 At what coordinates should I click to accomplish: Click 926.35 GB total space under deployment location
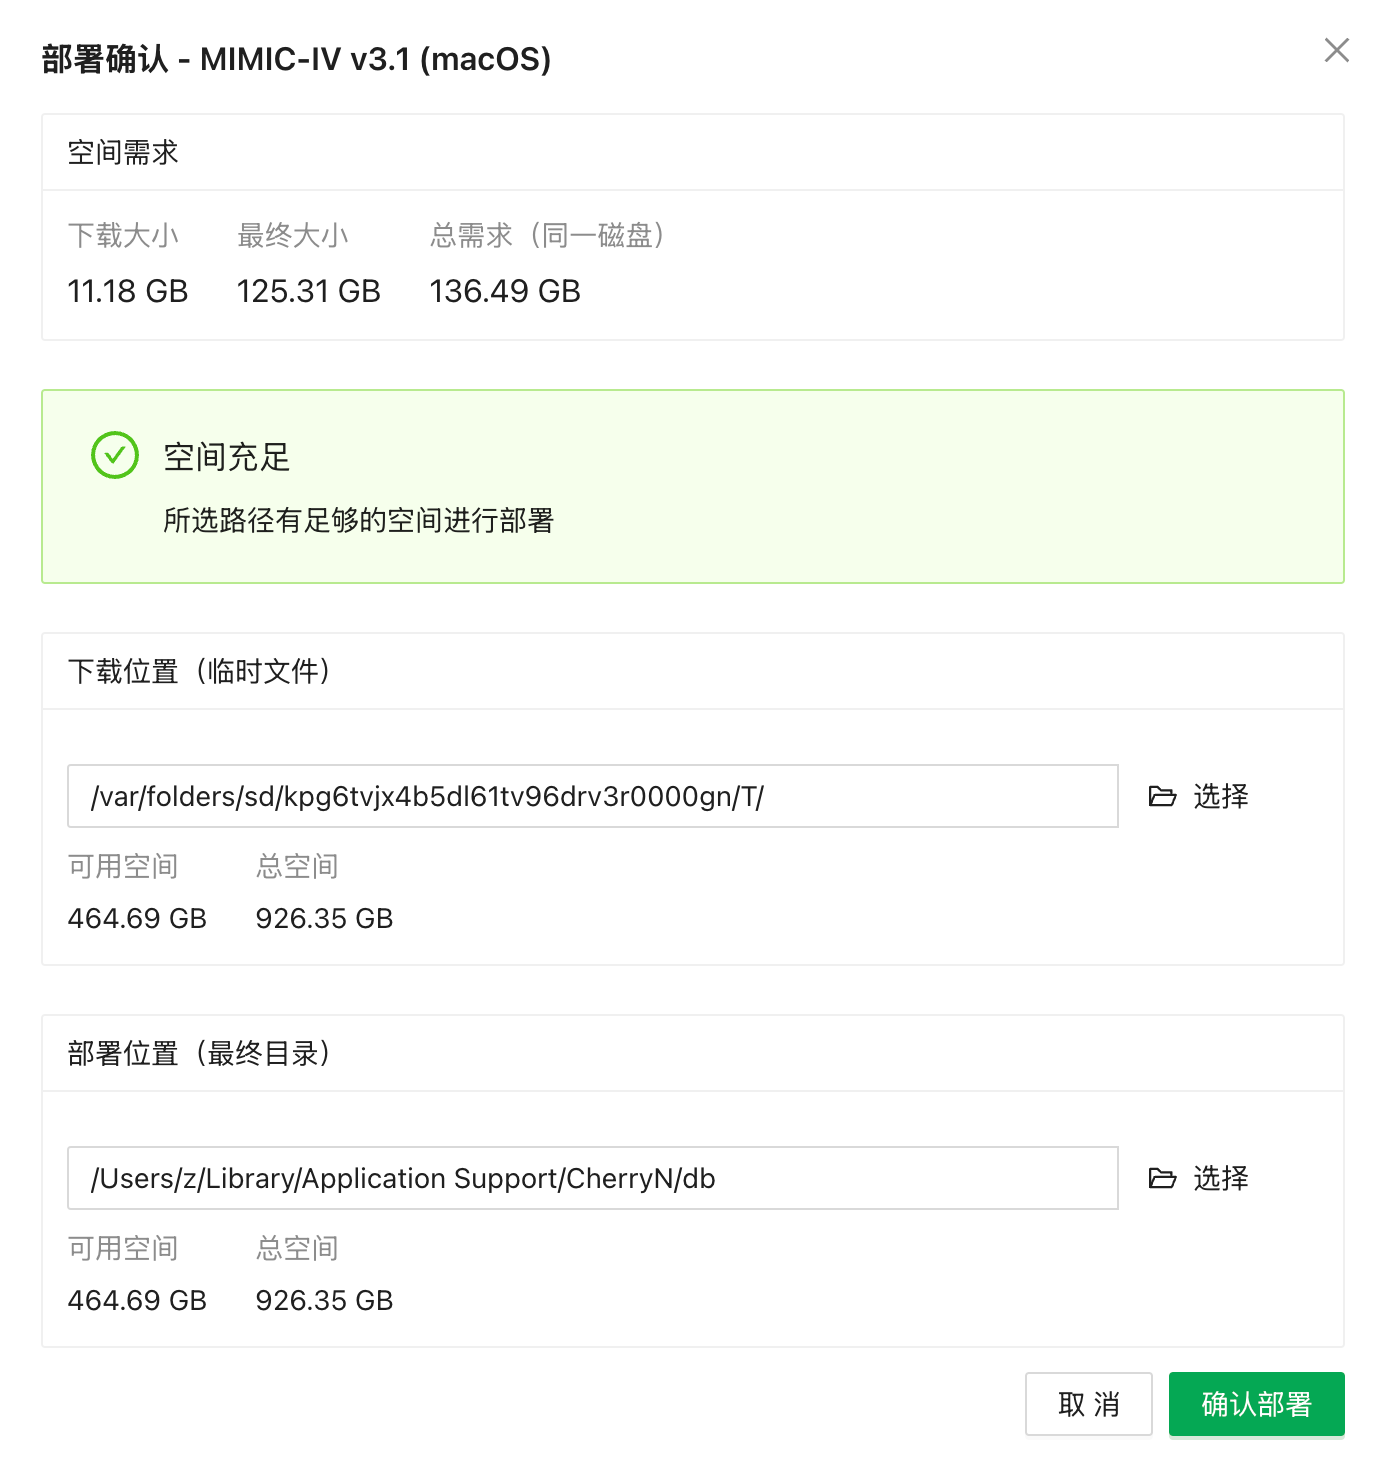(x=324, y=1300)
